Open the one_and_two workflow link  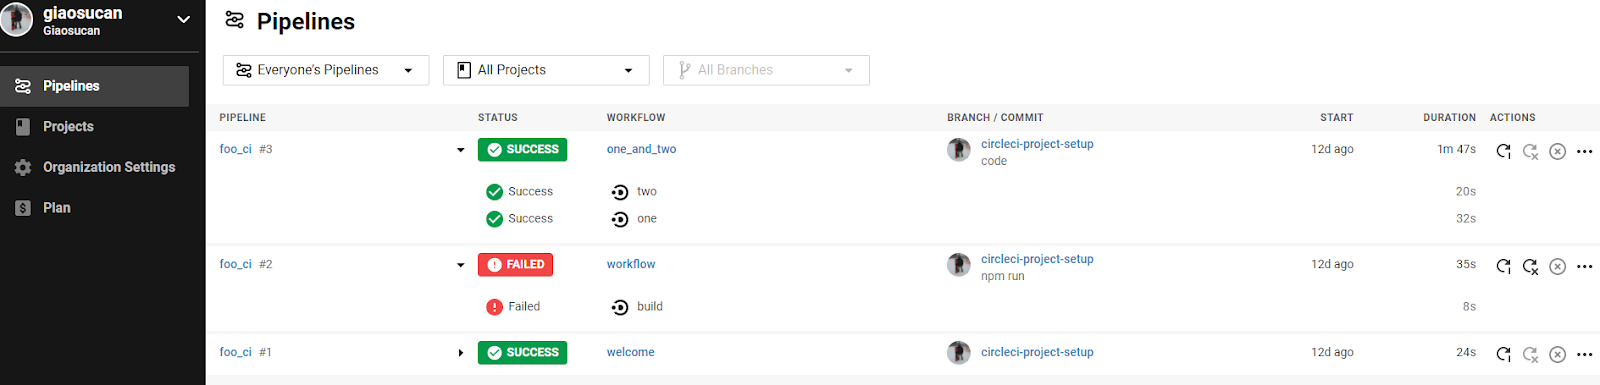[x=641, y=149]
